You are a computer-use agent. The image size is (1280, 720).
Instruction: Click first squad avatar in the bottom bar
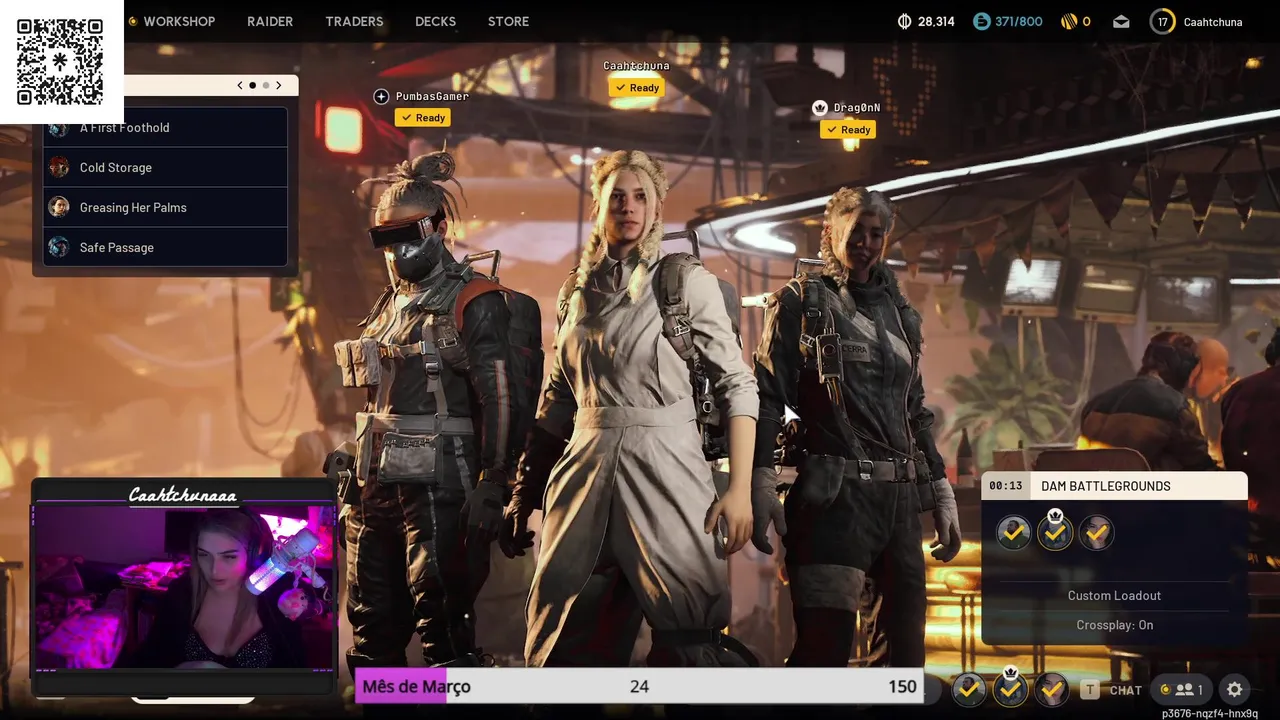pyautogui.click(x=968, y=689)
